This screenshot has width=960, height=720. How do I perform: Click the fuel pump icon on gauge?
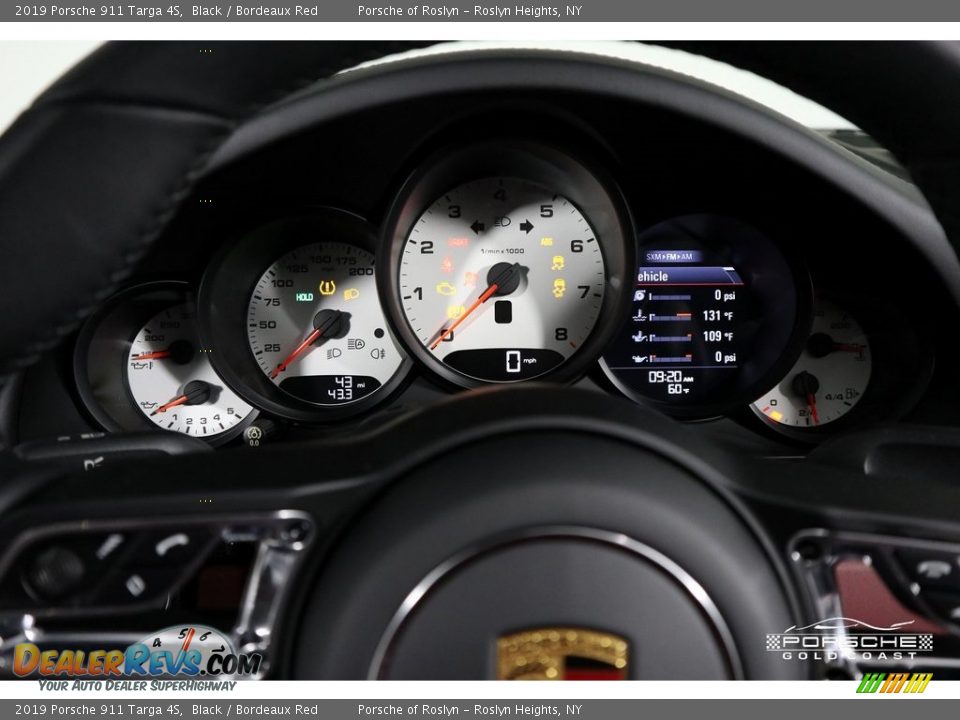click(x=851, y=394)
